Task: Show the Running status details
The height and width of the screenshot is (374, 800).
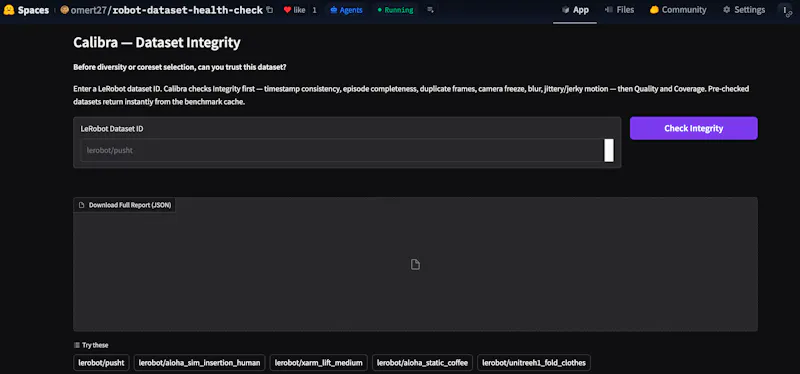Action: (395, 10)
